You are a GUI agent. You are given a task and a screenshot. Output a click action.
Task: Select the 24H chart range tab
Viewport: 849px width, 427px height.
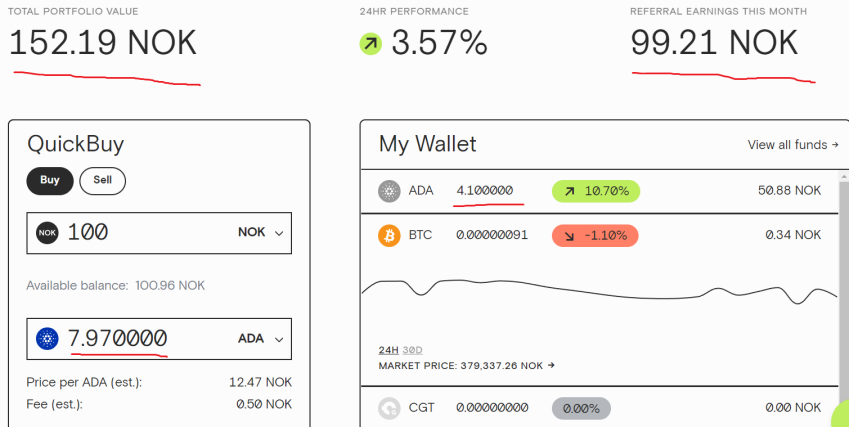pyautogui.click(x=388, y=350)
